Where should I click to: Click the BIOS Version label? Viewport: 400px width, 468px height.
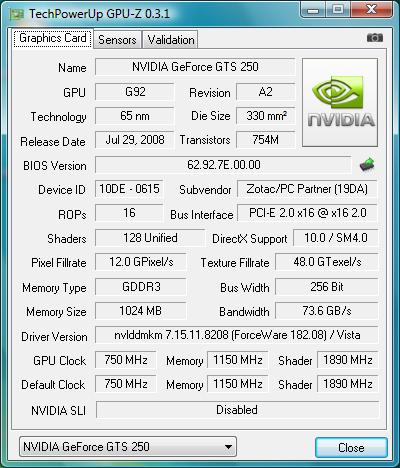(55, 166)
